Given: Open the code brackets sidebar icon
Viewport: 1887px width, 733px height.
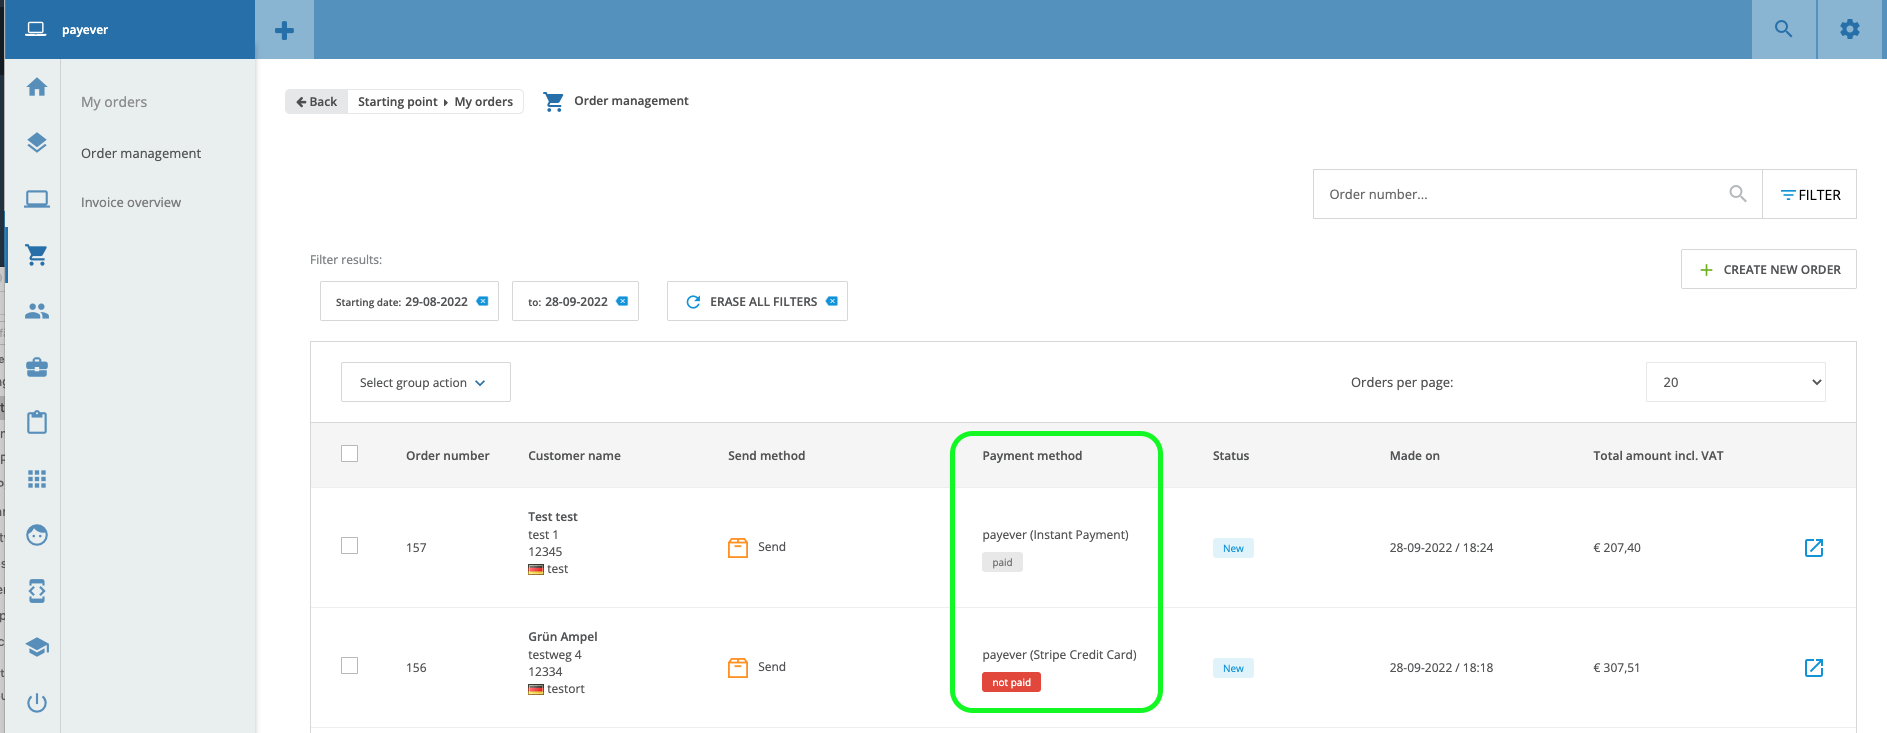Looking at the screenshot, I should tap(37, 591).
